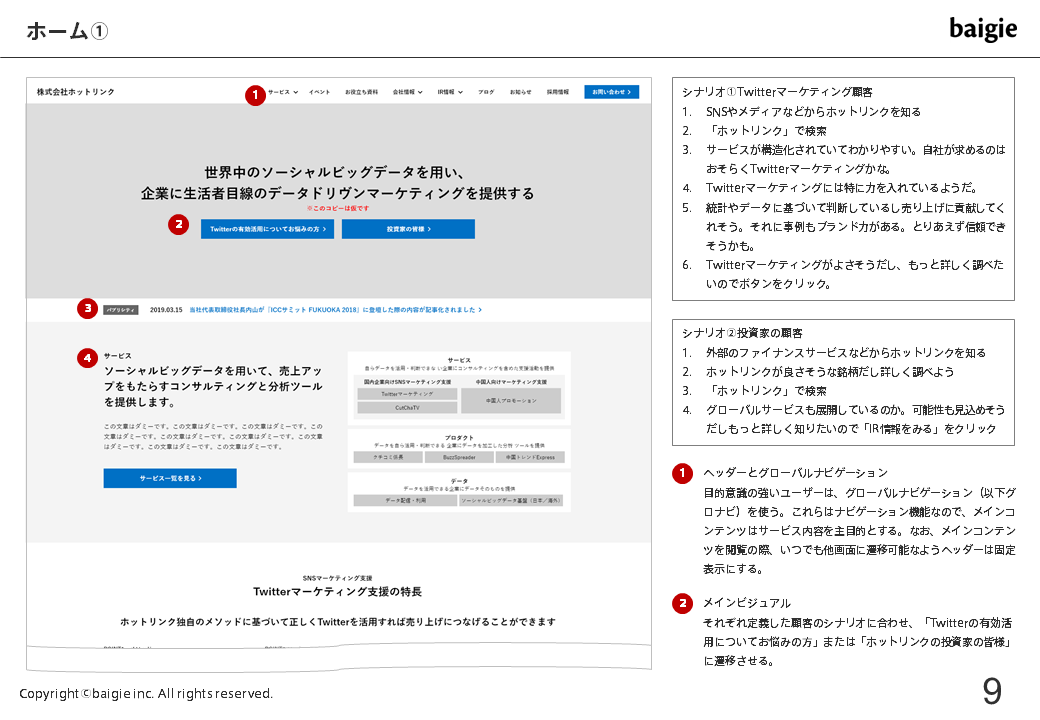This screenshot has height=720, width=1040.
Task: Click the プロダクト card heading
Action: tap(459, 438)
